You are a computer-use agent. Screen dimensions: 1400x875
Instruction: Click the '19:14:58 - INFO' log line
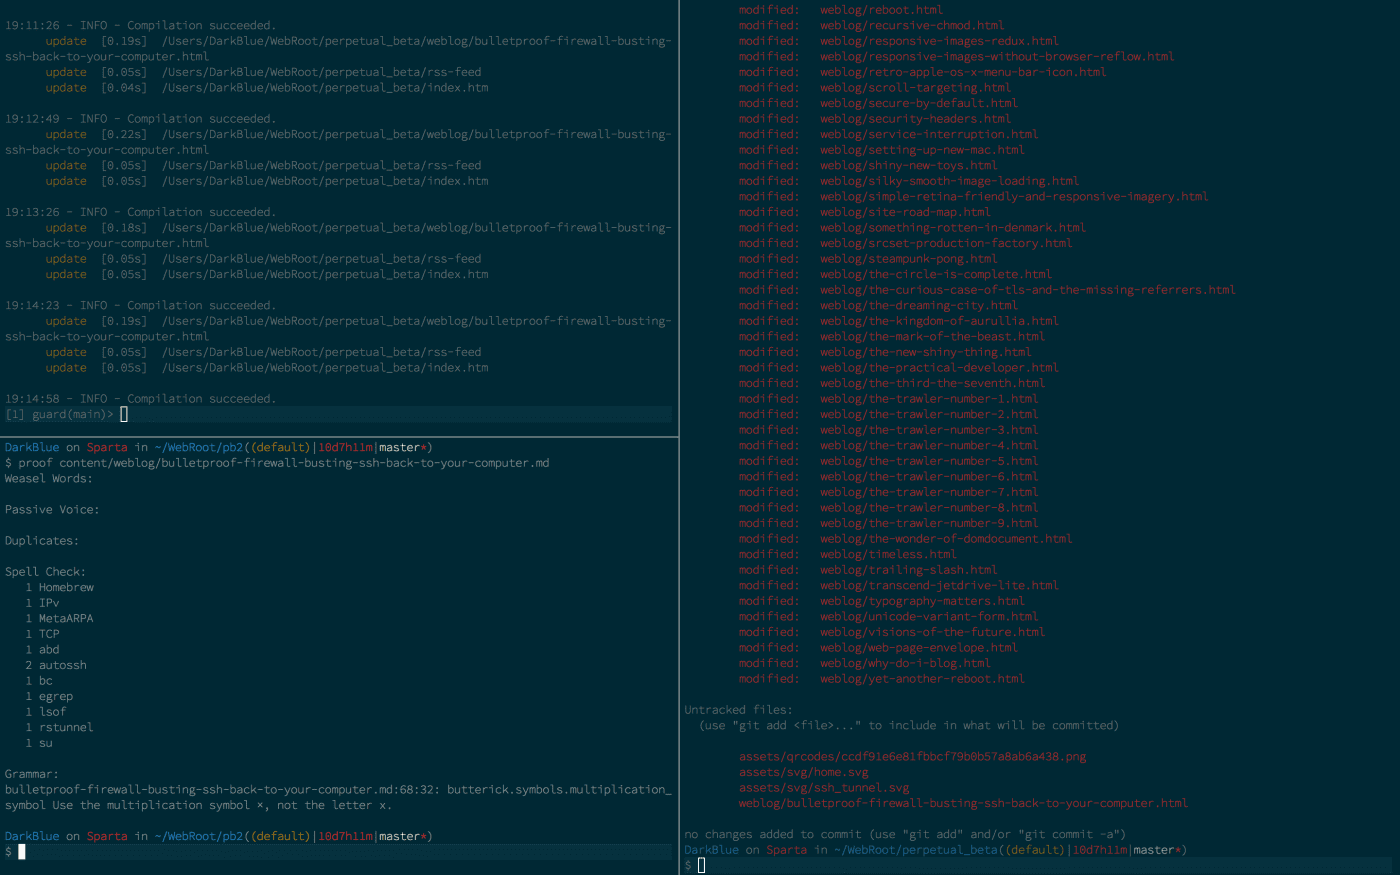pyautogui.click(x=140, y=399)
